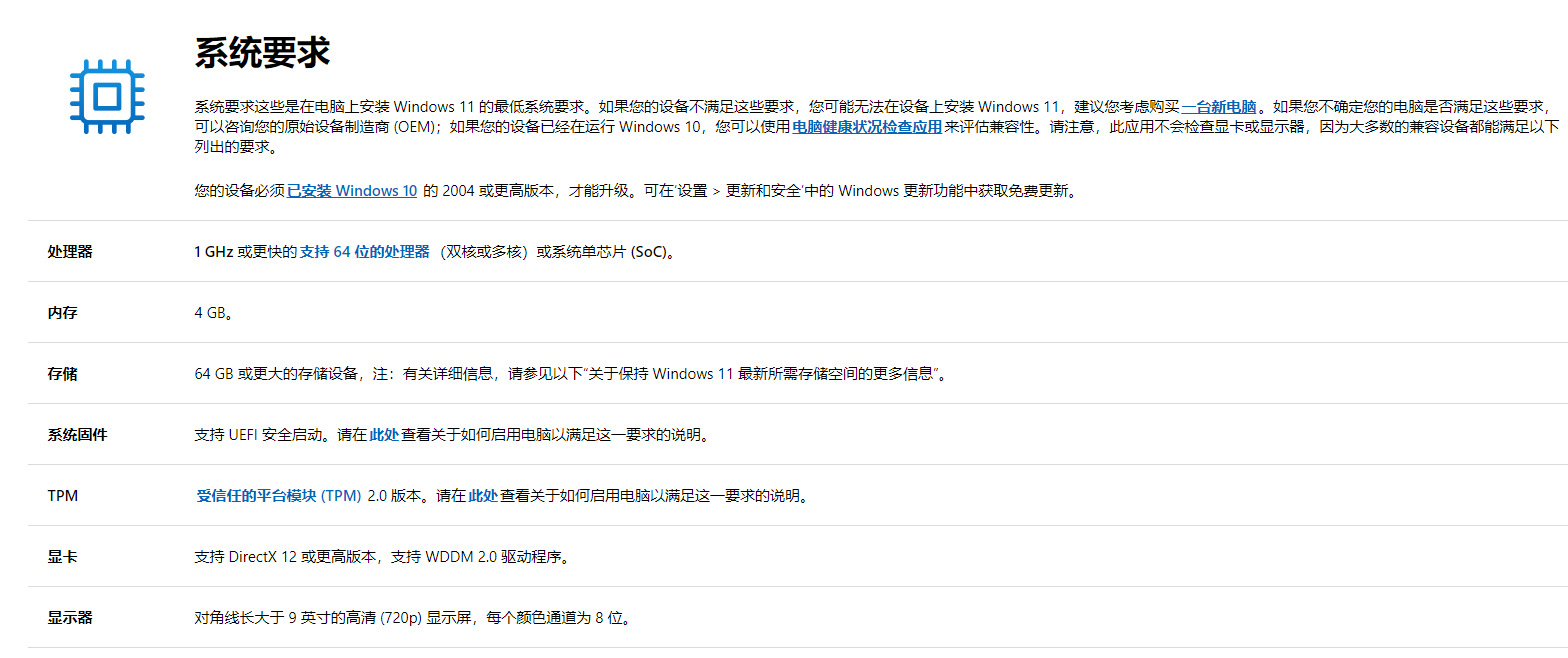Select the 显示器 row label

pos(70,618)
